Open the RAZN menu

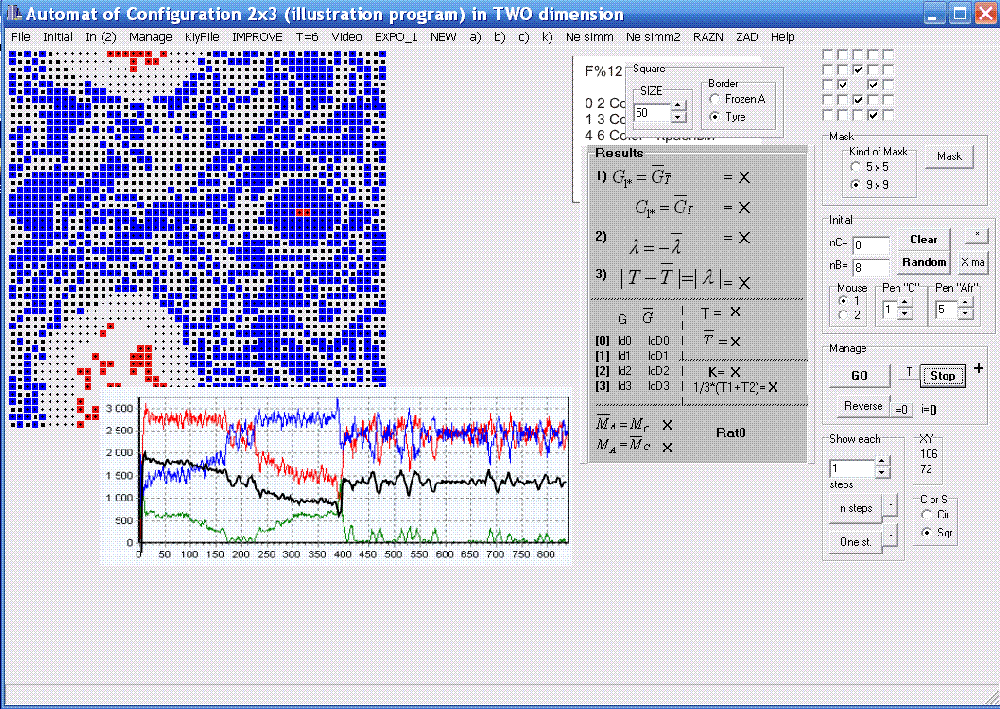tap(708, 37)
